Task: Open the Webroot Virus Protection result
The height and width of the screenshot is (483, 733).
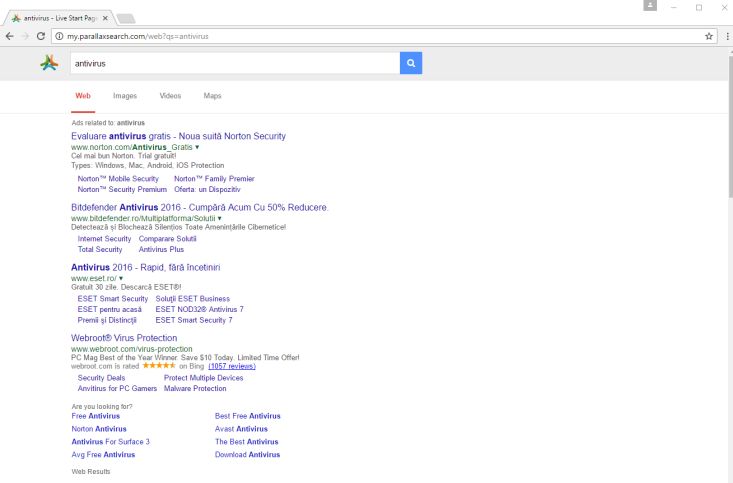Action: 124,338
